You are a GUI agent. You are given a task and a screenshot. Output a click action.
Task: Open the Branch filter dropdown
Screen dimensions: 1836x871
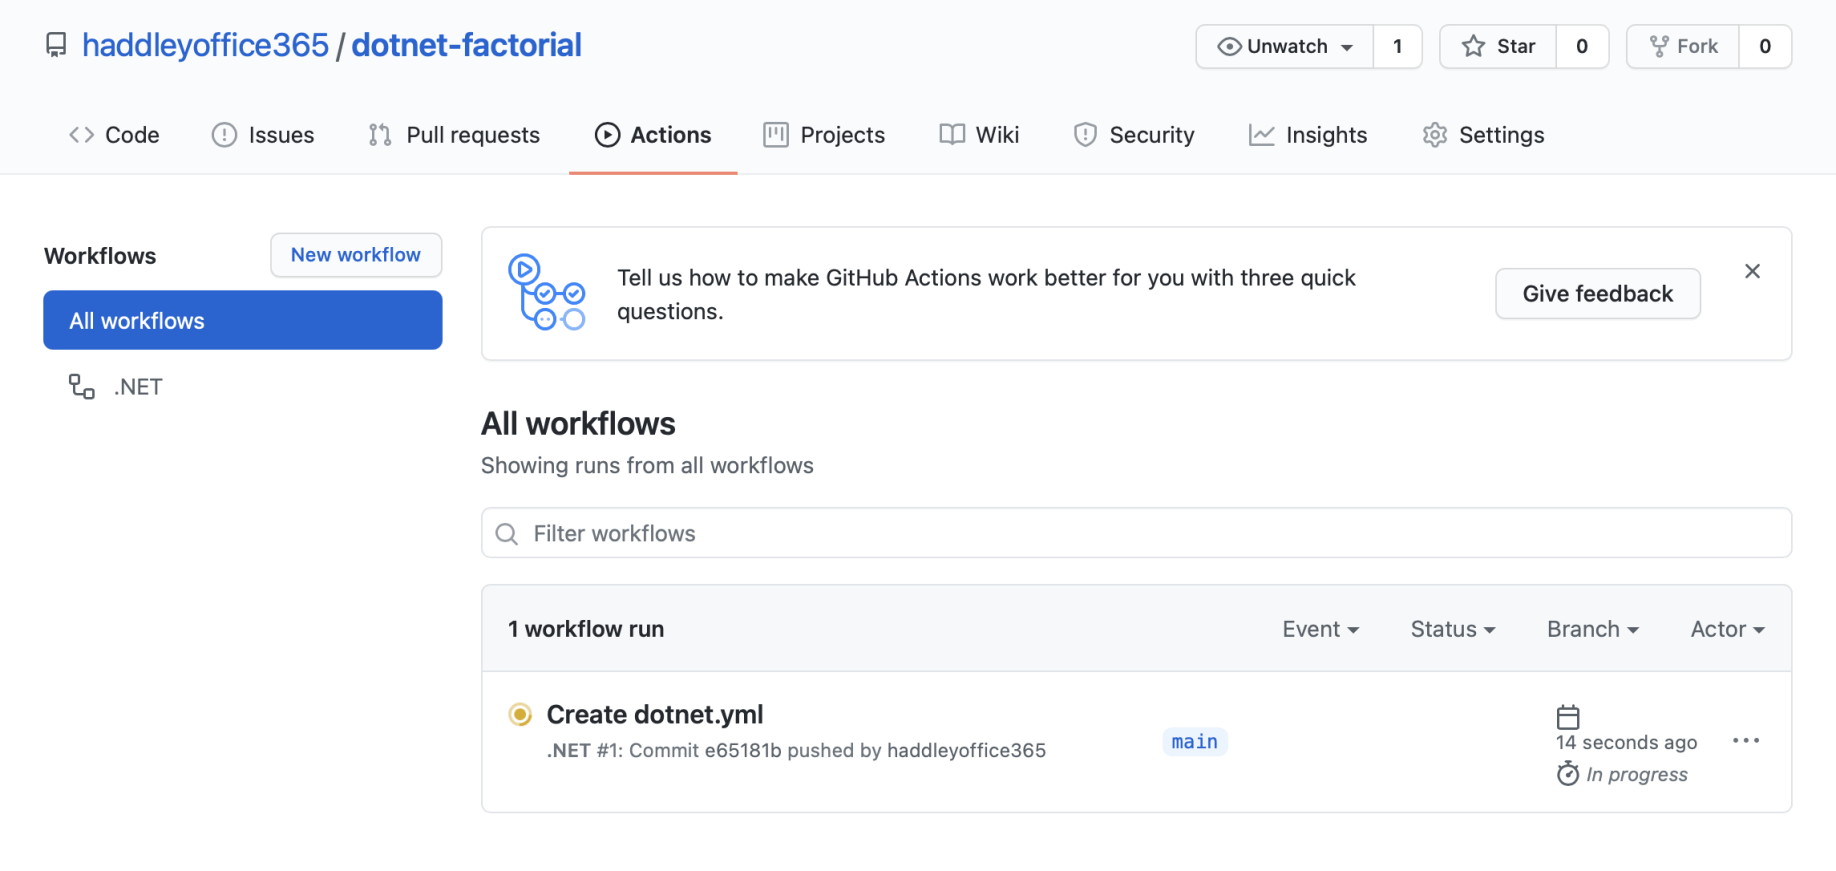(1592, 629)
